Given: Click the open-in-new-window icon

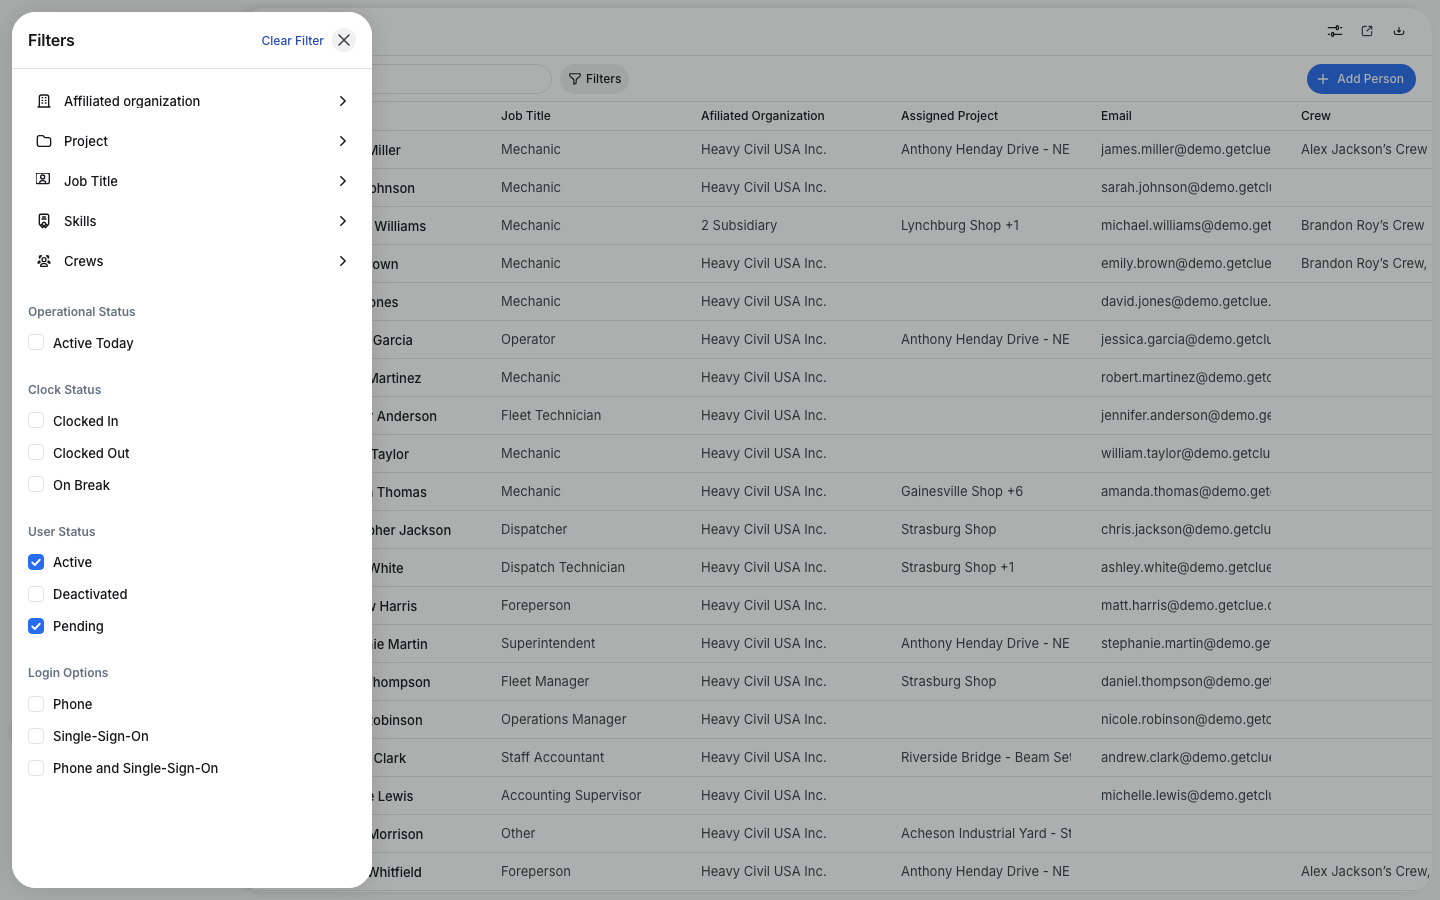Looking at the screenshot, I should 1367,31.
